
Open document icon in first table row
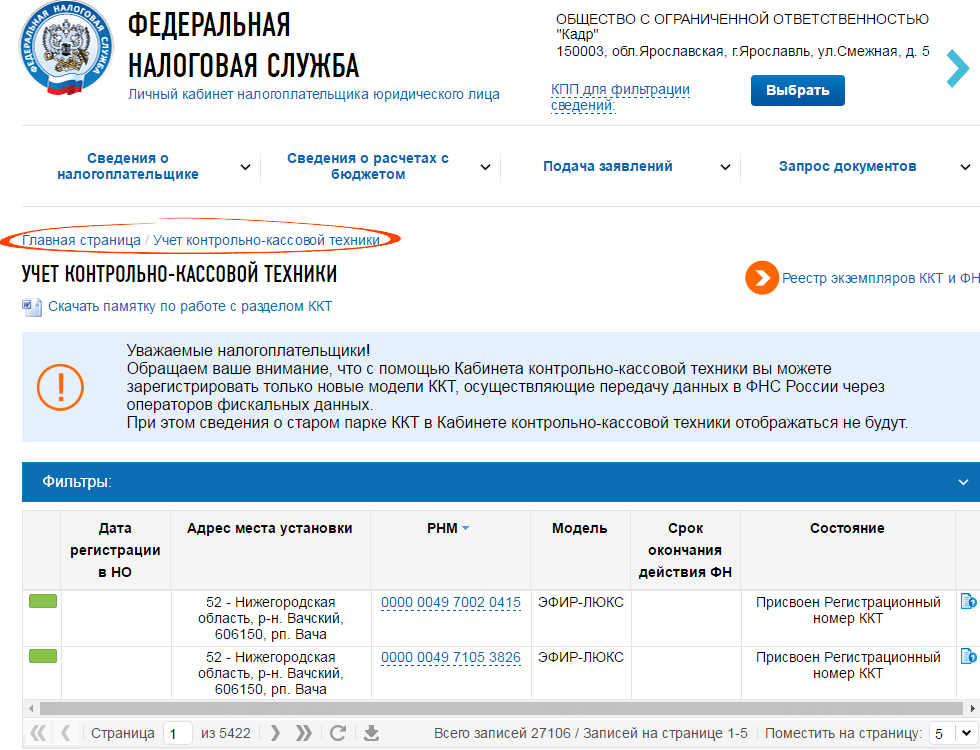point(968,601)
